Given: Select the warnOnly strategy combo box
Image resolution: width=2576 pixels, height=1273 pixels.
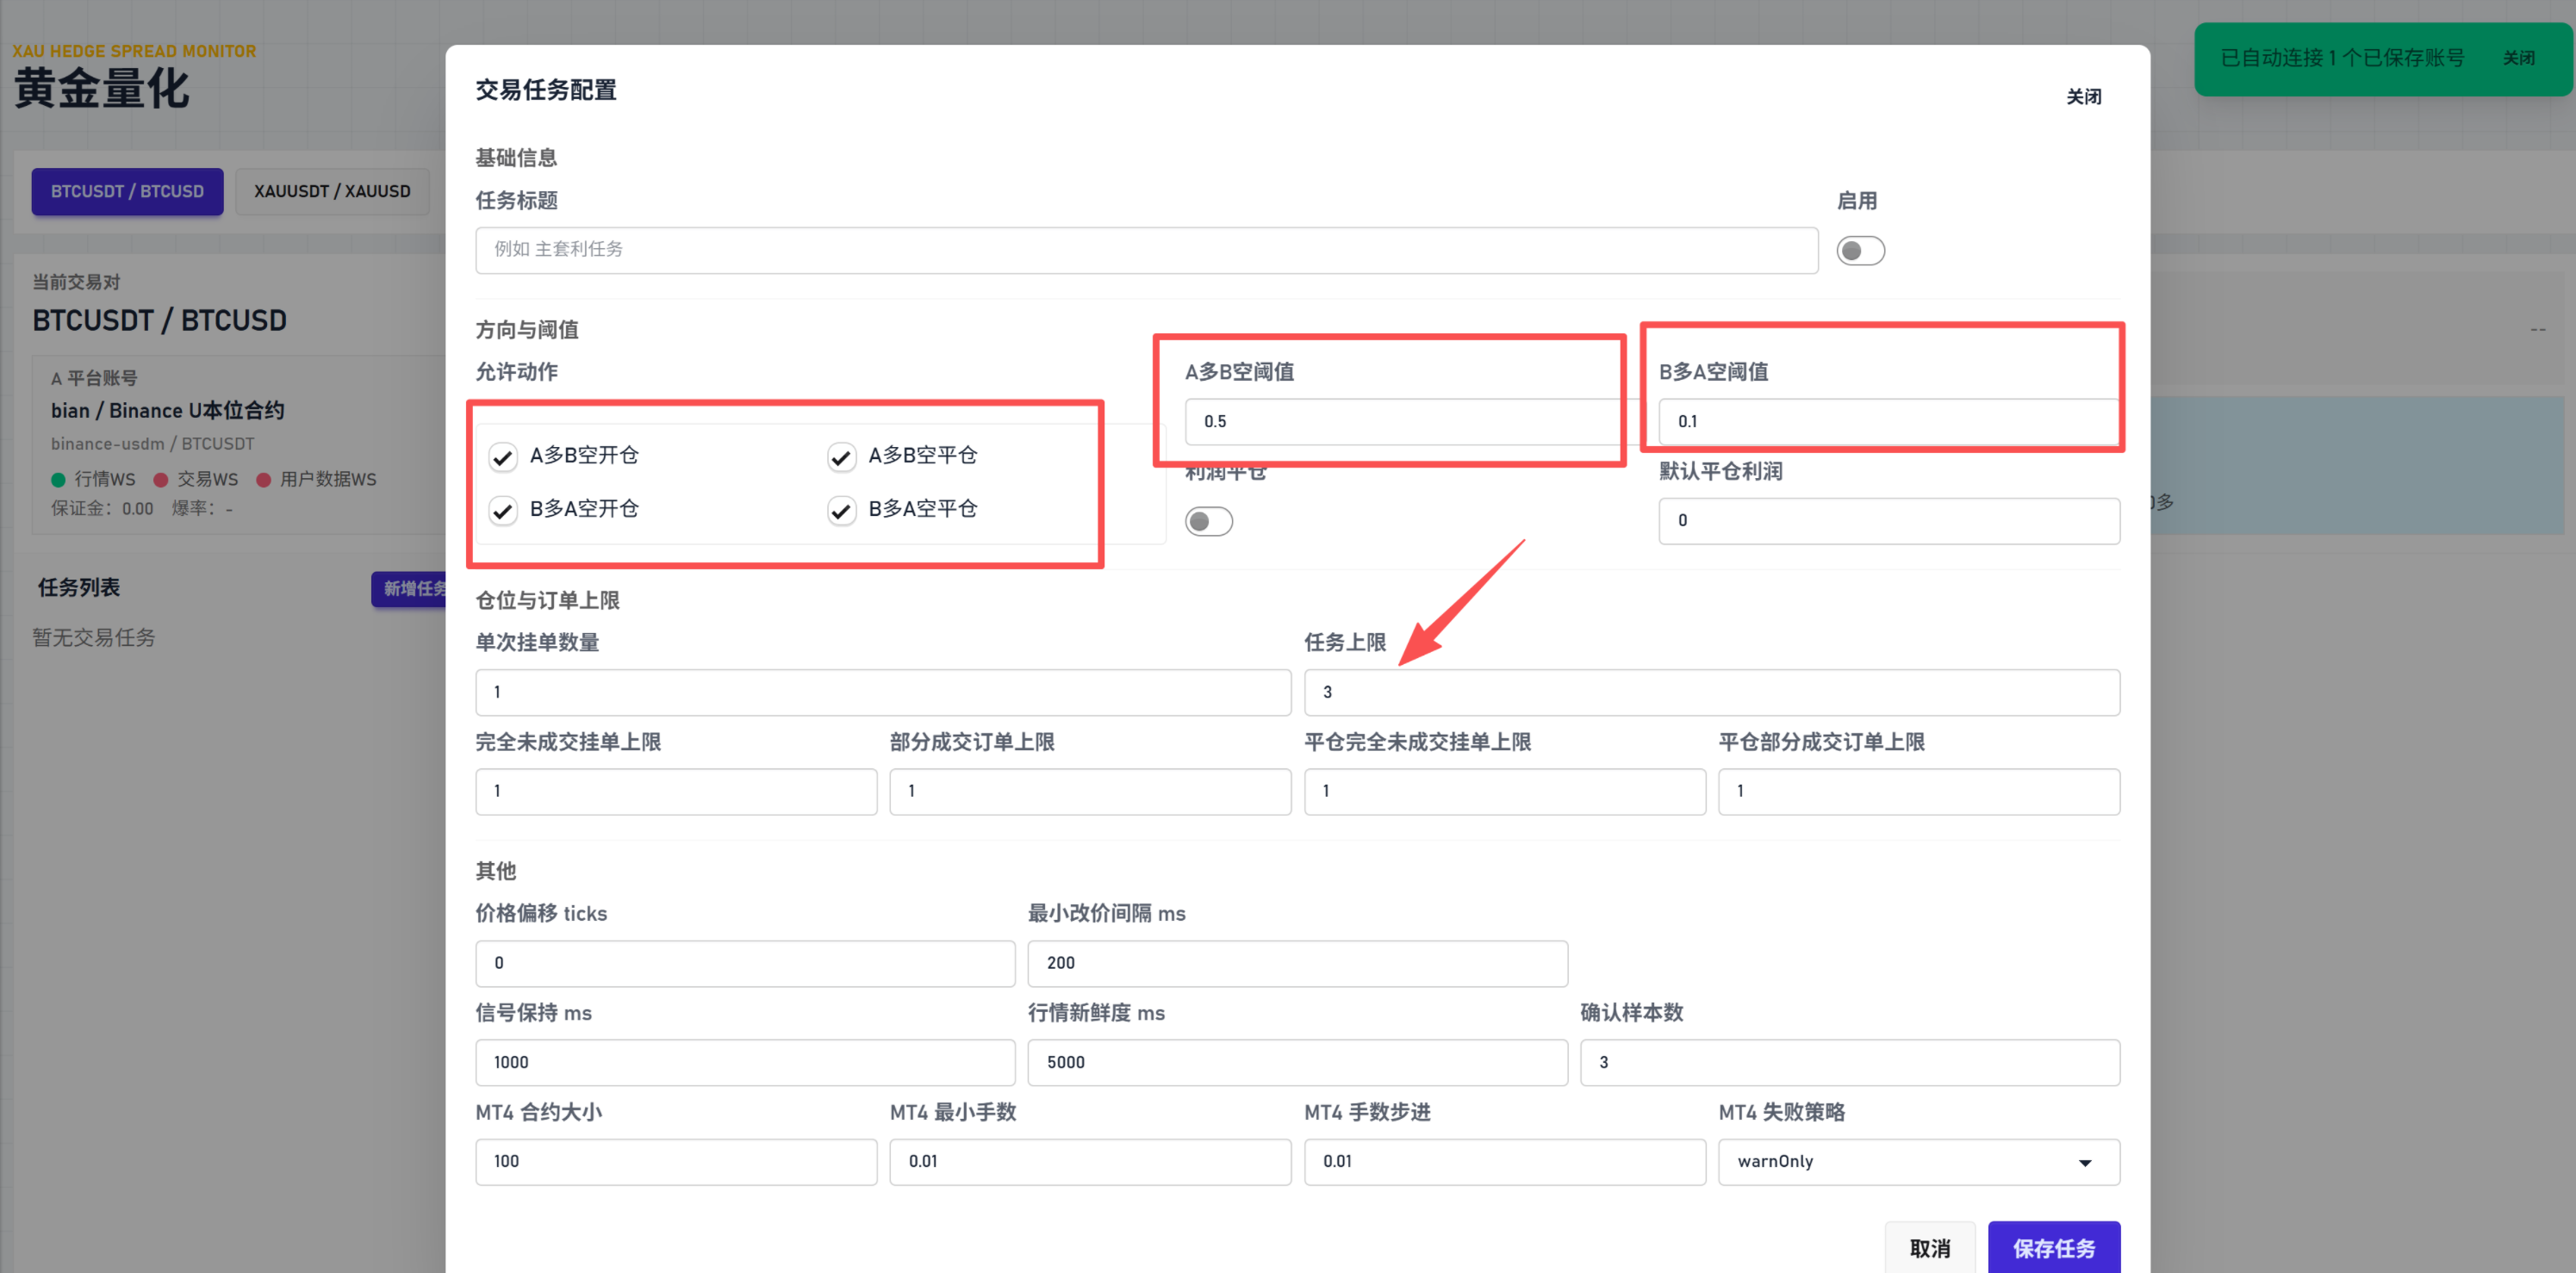Looking at the screenshot, I should 1918,1162.
